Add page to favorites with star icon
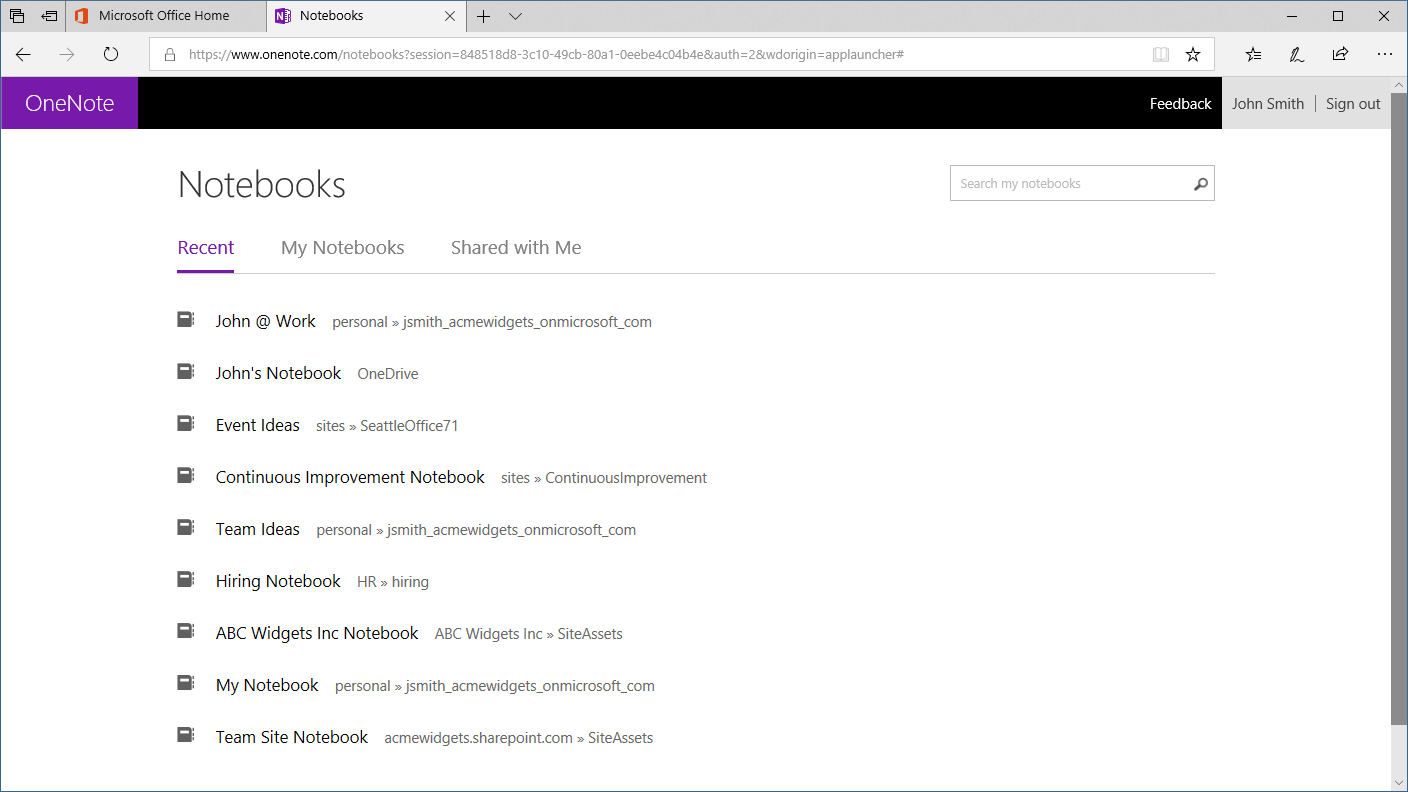1408x792 pixels. tap(1193, 55)
